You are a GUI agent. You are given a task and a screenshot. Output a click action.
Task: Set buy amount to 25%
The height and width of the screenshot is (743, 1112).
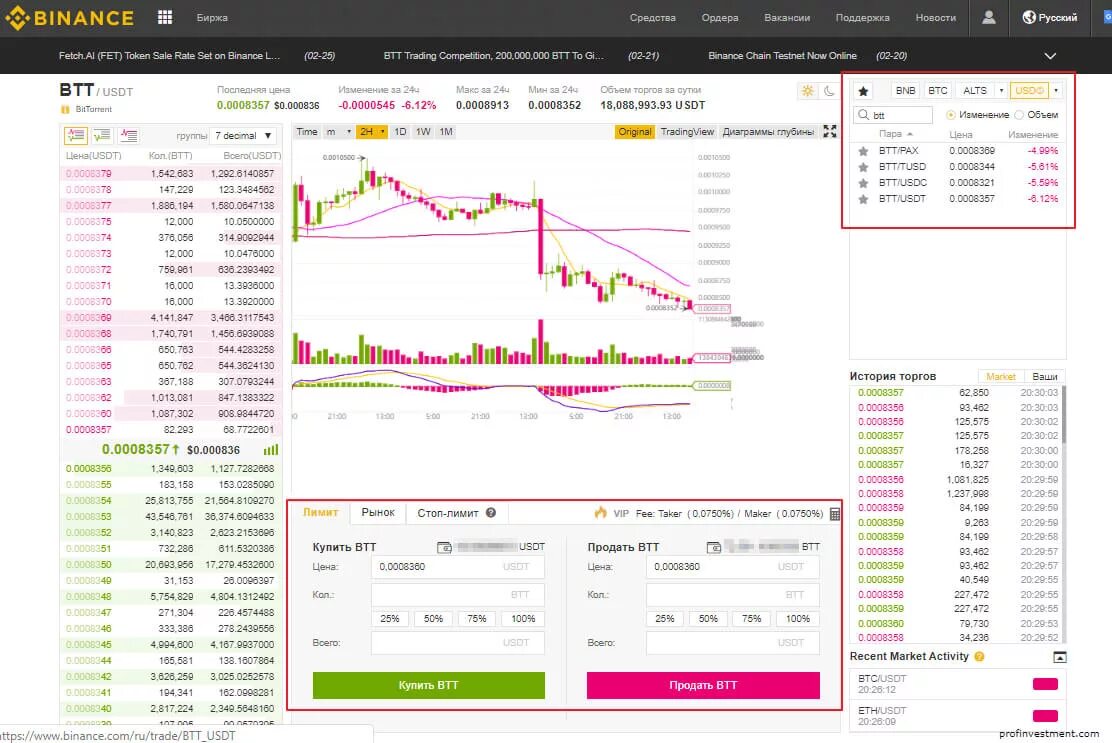[389, 619]
